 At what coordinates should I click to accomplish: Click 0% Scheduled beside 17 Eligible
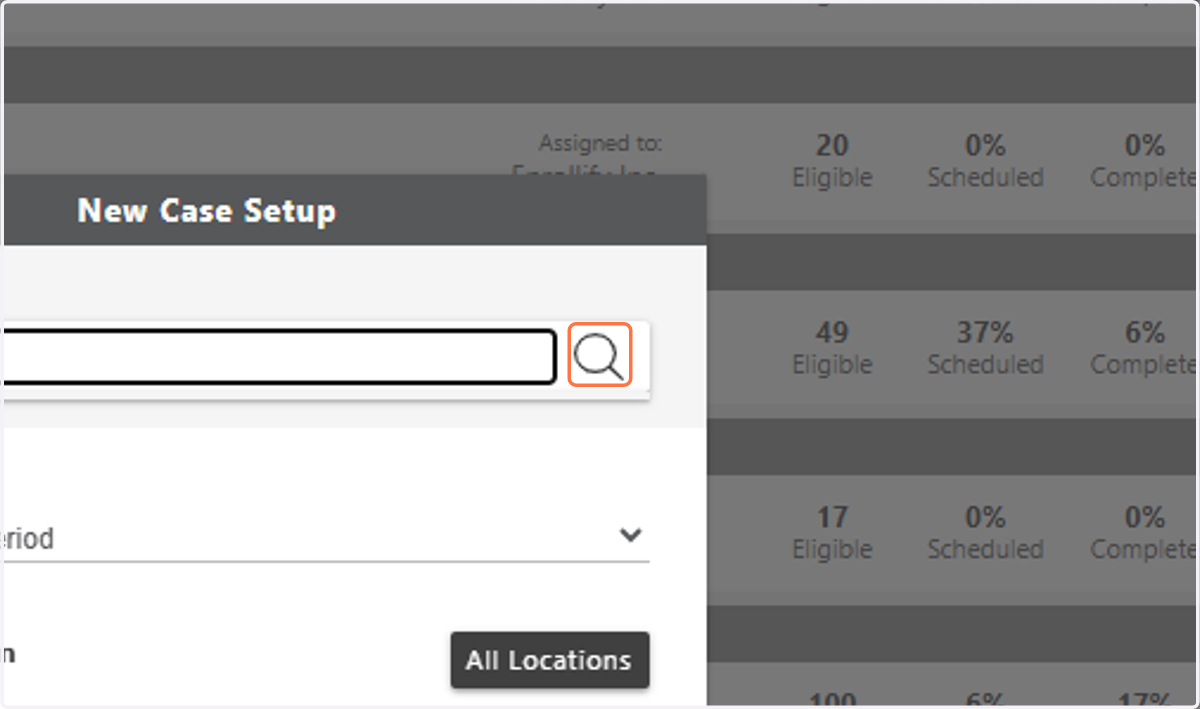pyautogui.click(x=985, y=533)
